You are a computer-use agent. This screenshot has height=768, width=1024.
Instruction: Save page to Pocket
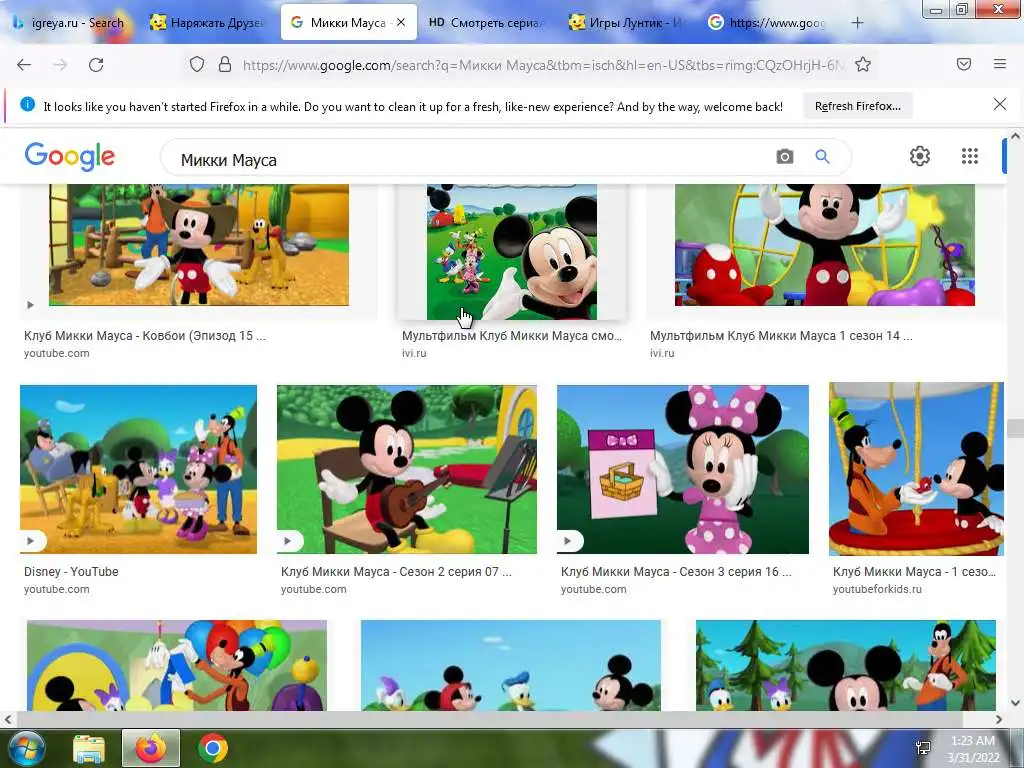point(964,64)
